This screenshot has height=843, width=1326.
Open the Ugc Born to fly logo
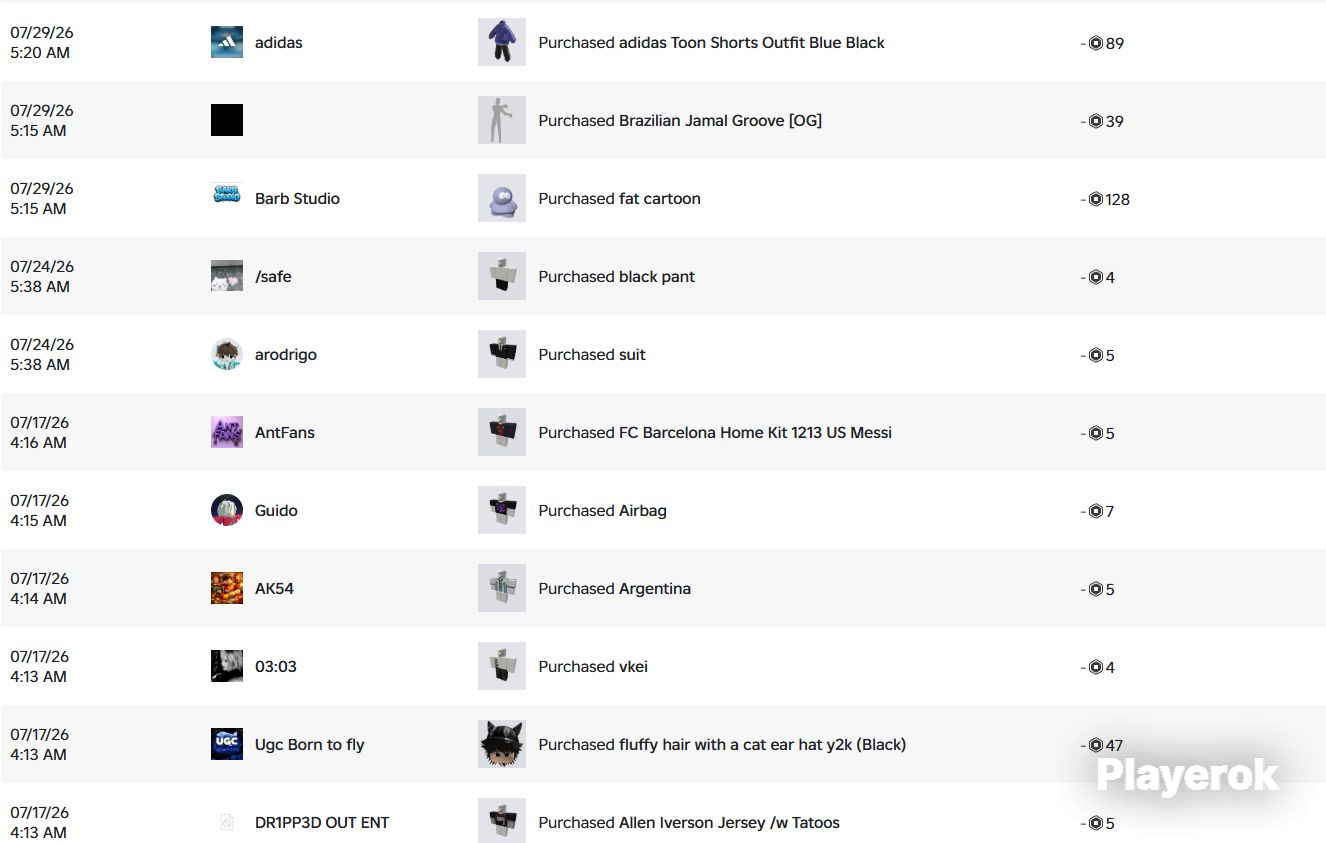pyautogui.click(x=227, y=744)
